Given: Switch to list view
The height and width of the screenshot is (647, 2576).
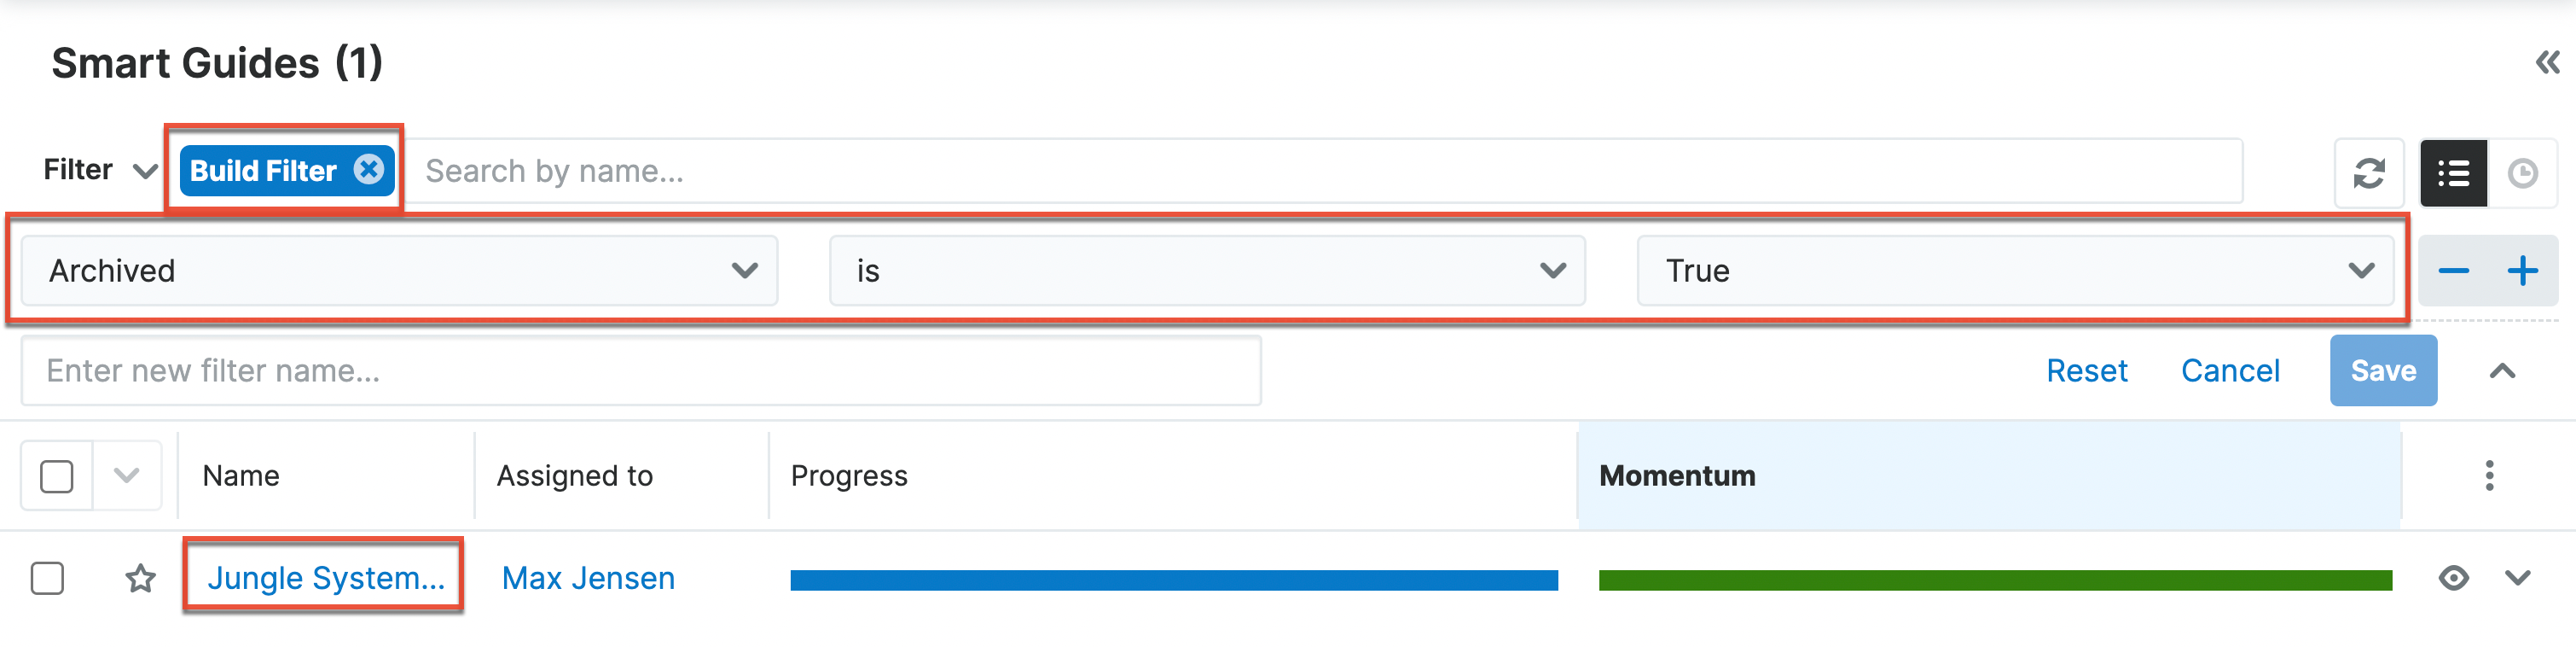Looking at the screenshot, I should tap(2452, 173).
